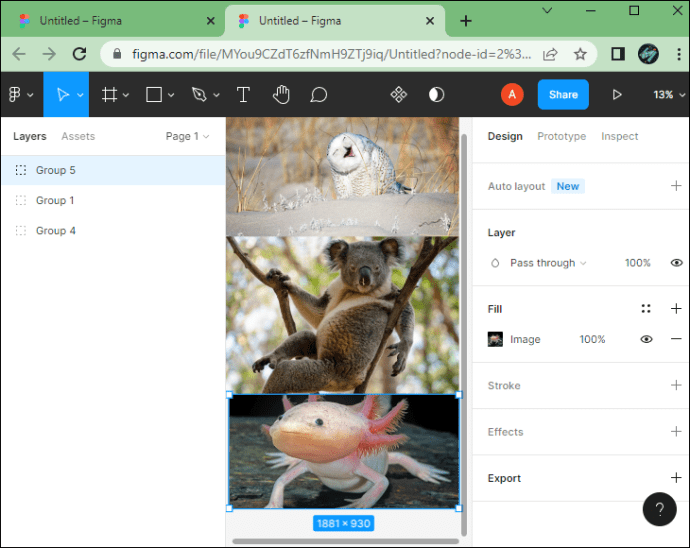Select the Text tool
The width and height of the screenshot is (690, 548).
[x=243, y=94]
